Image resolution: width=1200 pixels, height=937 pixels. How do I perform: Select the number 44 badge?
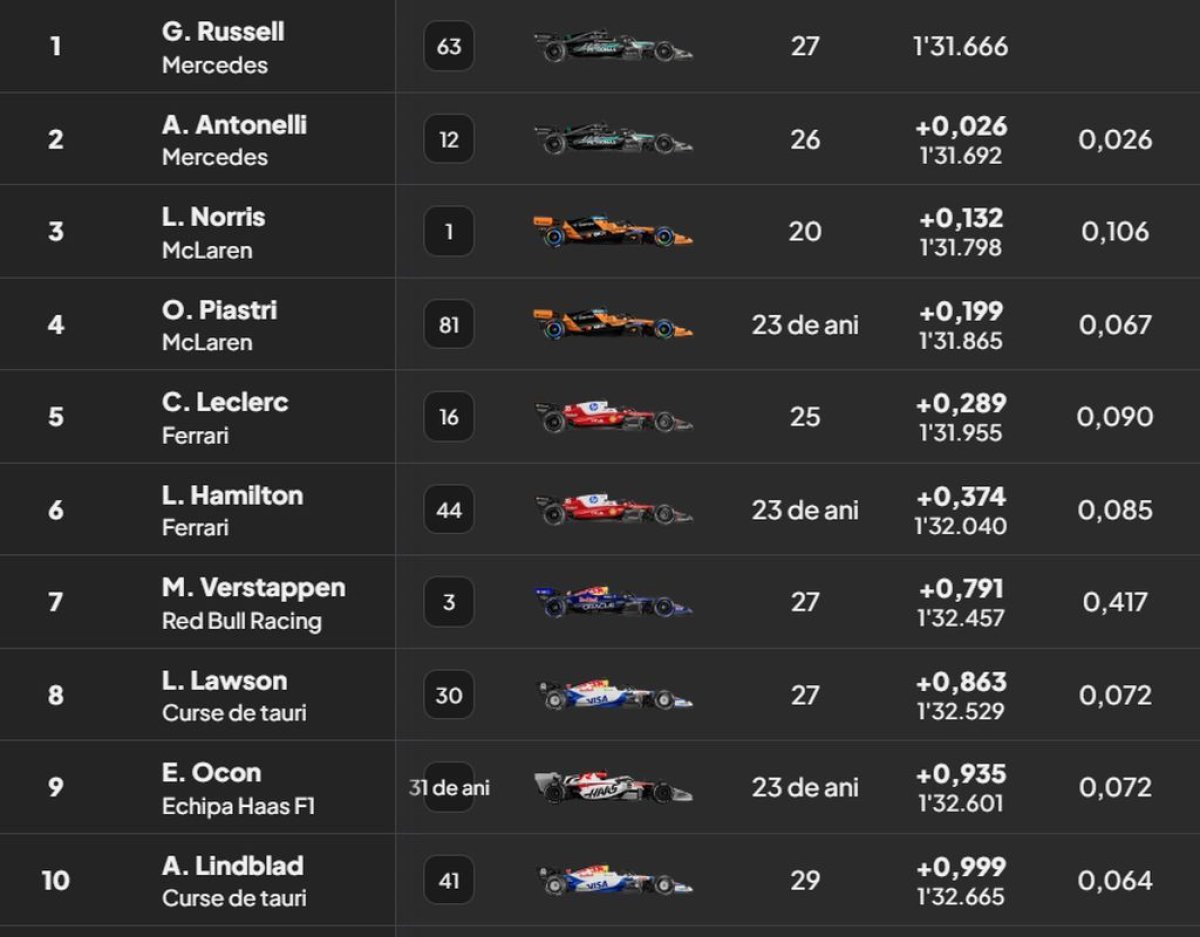coord(449,510)
